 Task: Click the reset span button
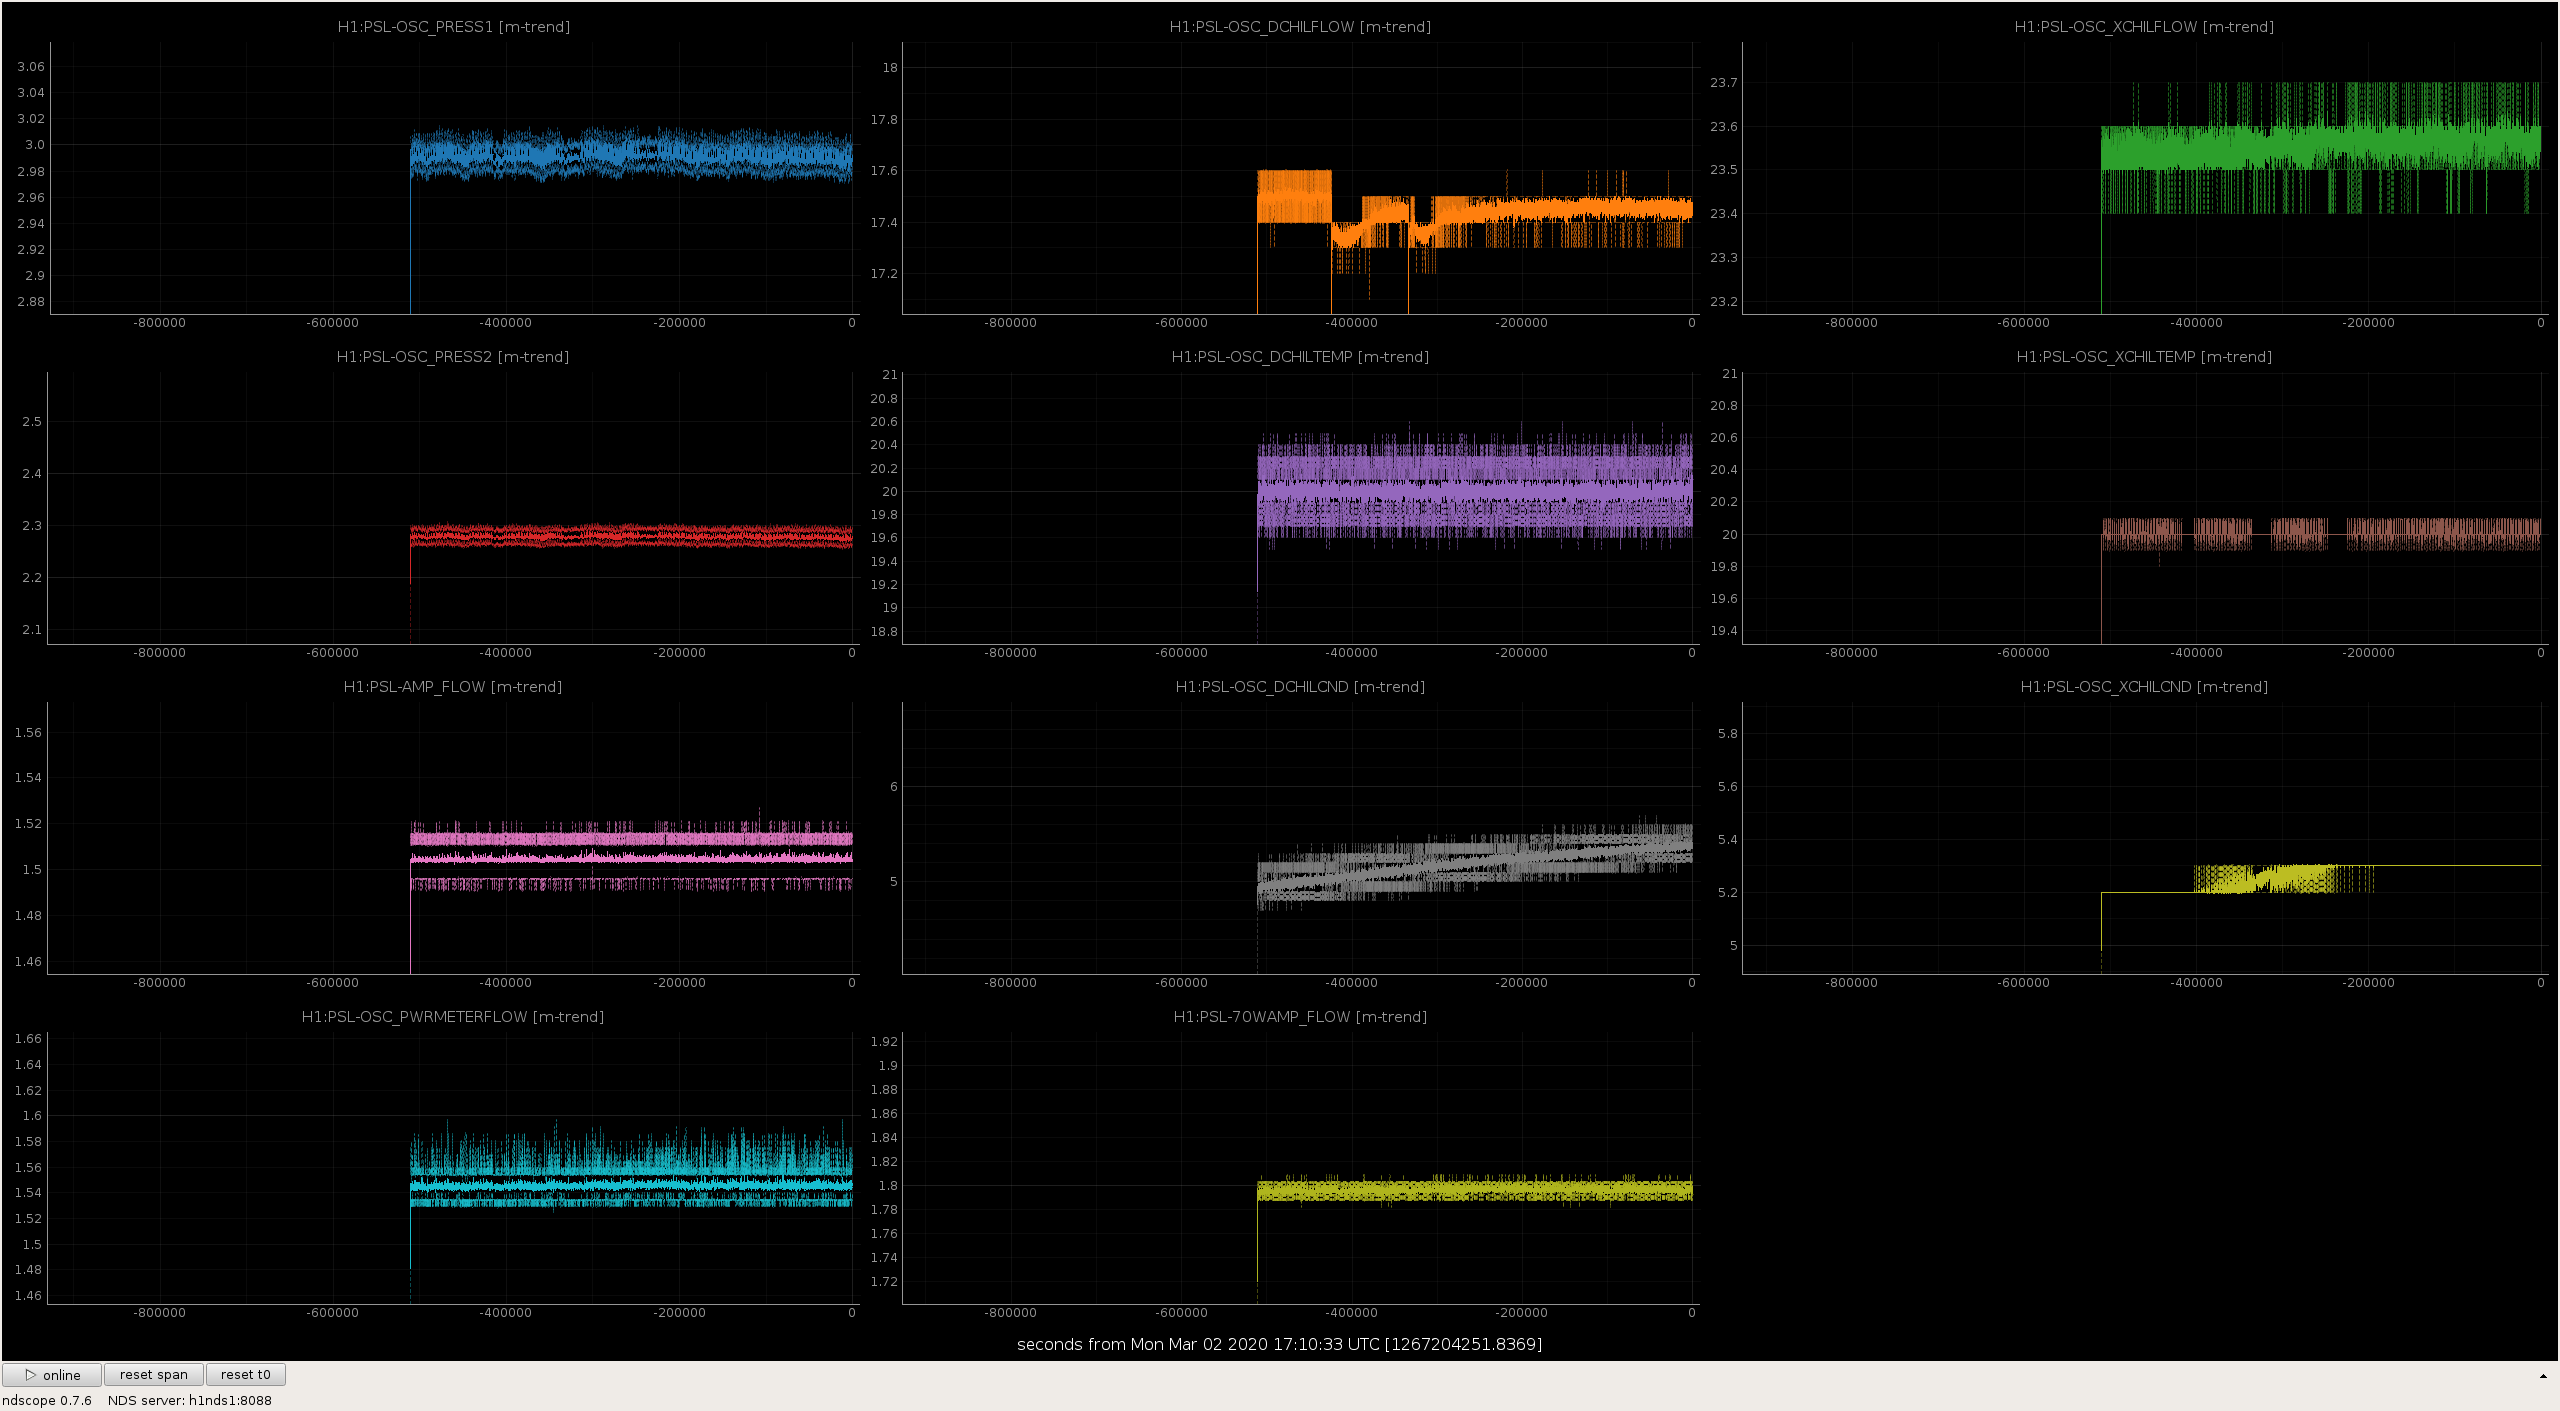(154, 1374)
